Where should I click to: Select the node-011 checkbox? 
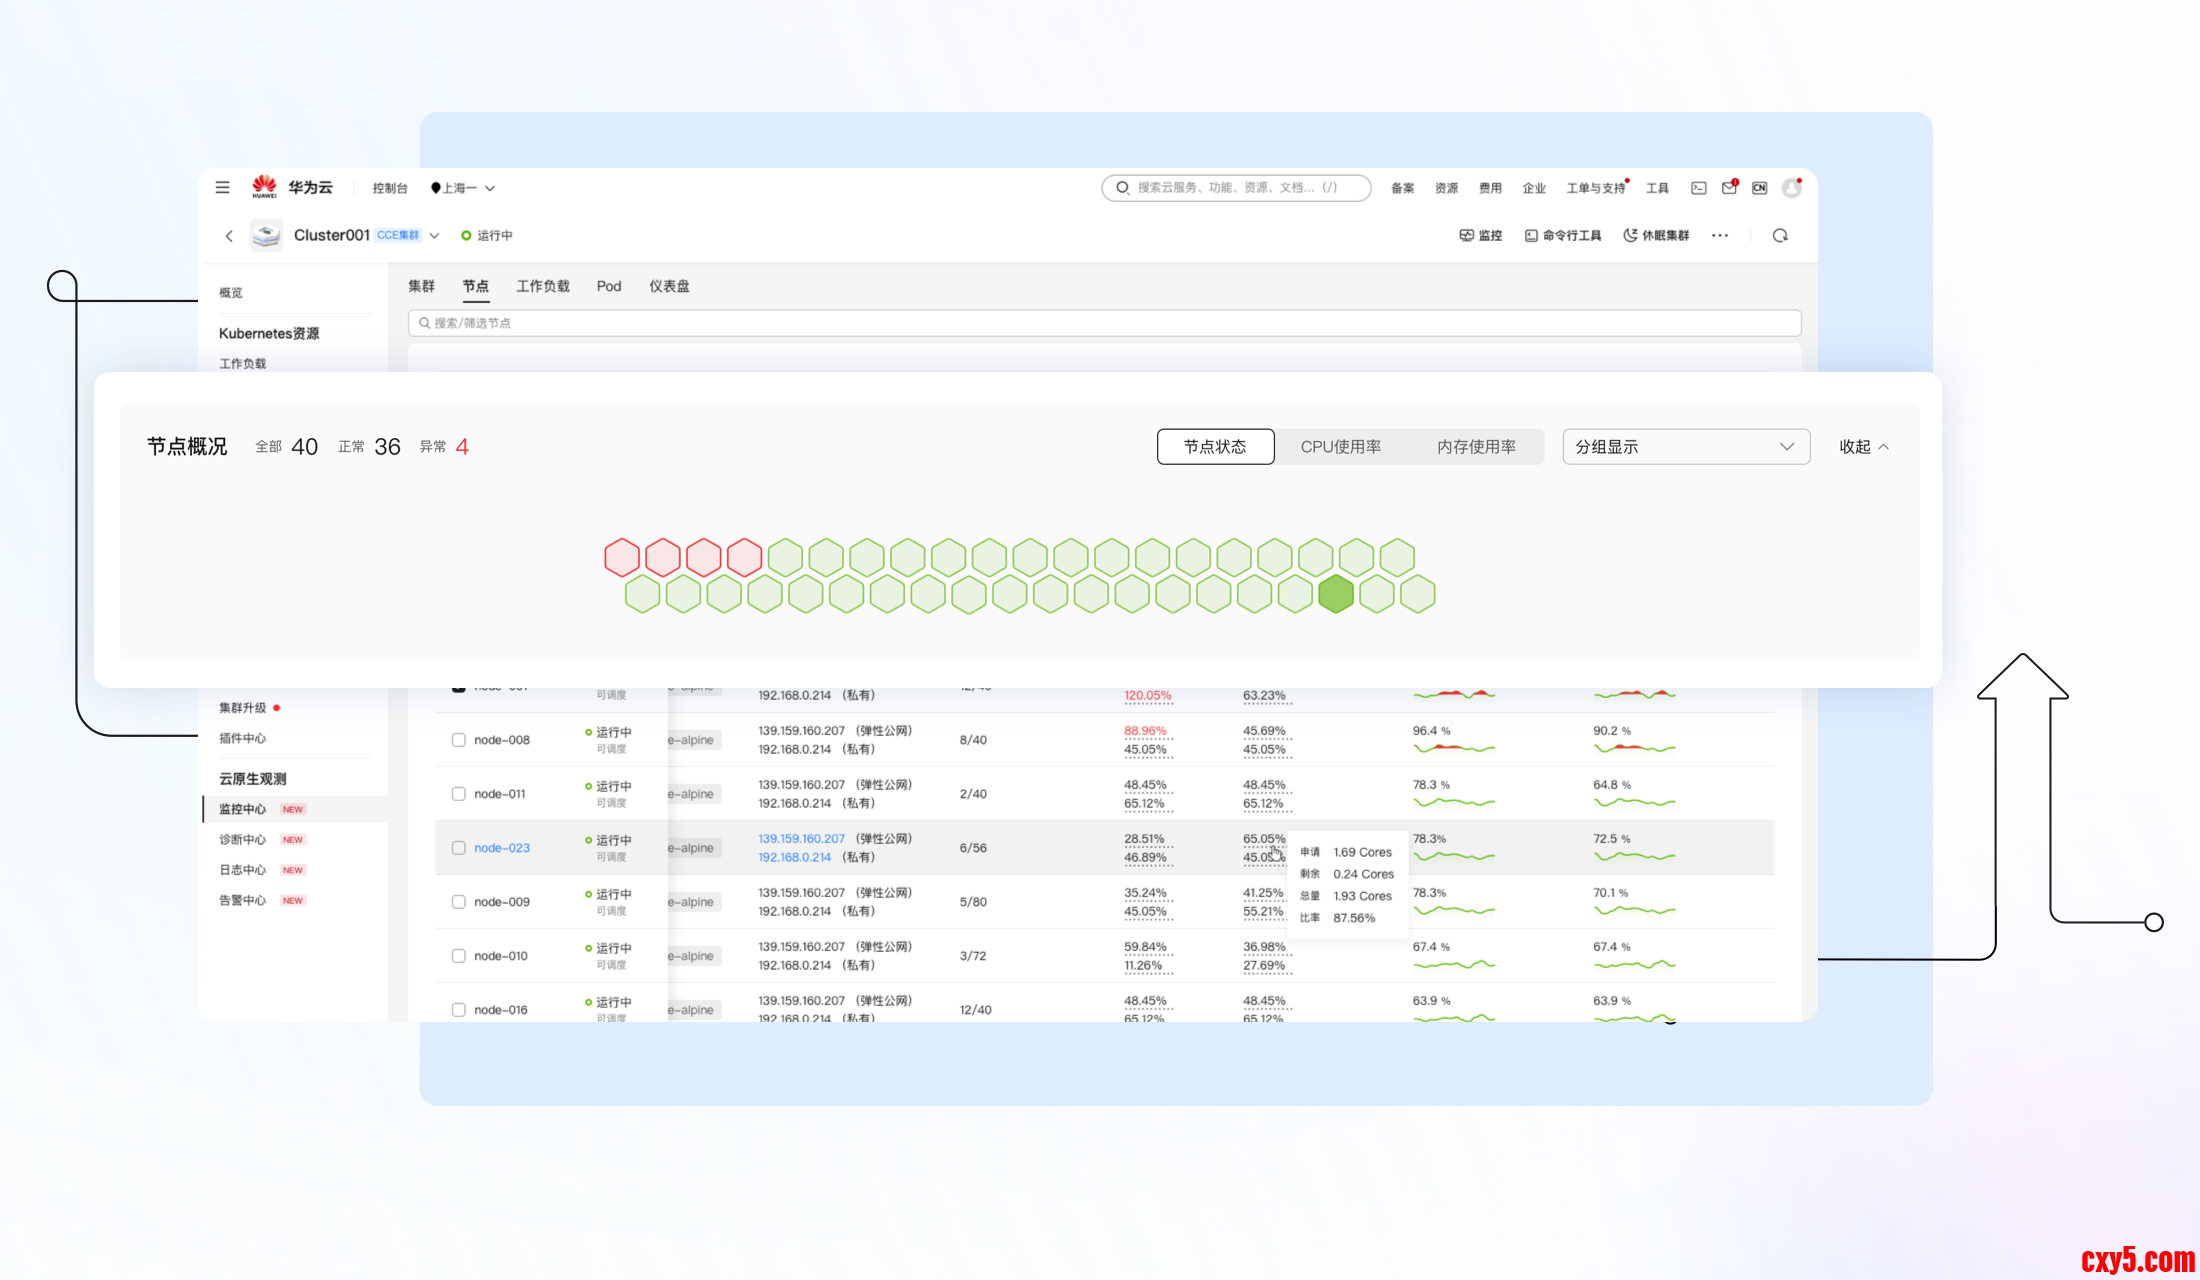click(x=458, y=794)
